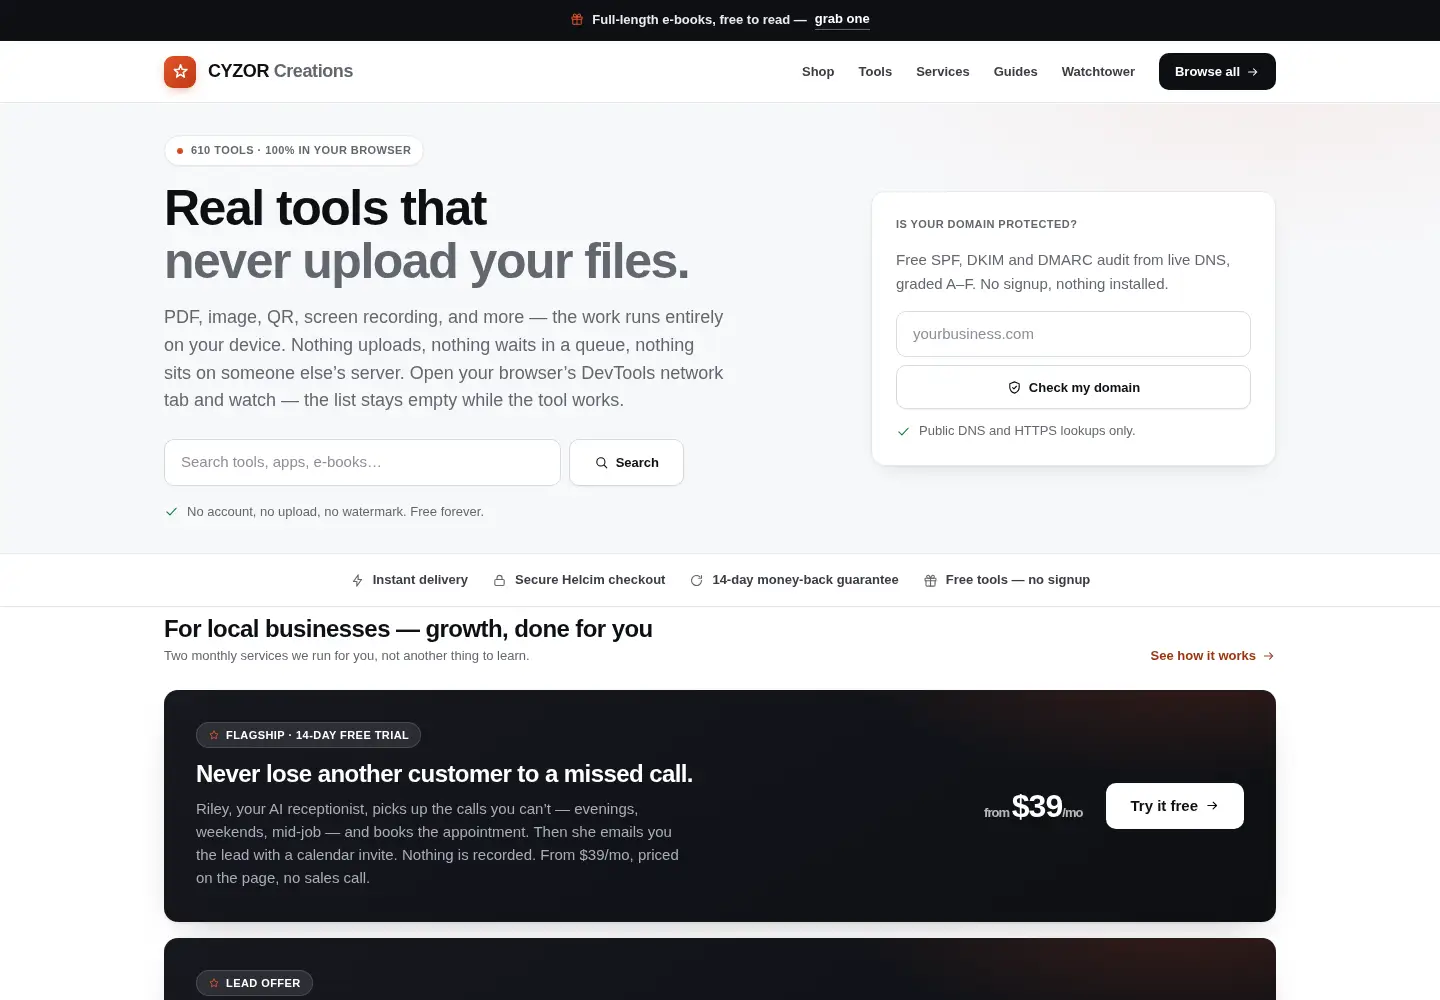Click the CYZOR Creations brand name
Viewport: 1440px width, 1000px height.
pyautogui.click(x=280, y=71)
